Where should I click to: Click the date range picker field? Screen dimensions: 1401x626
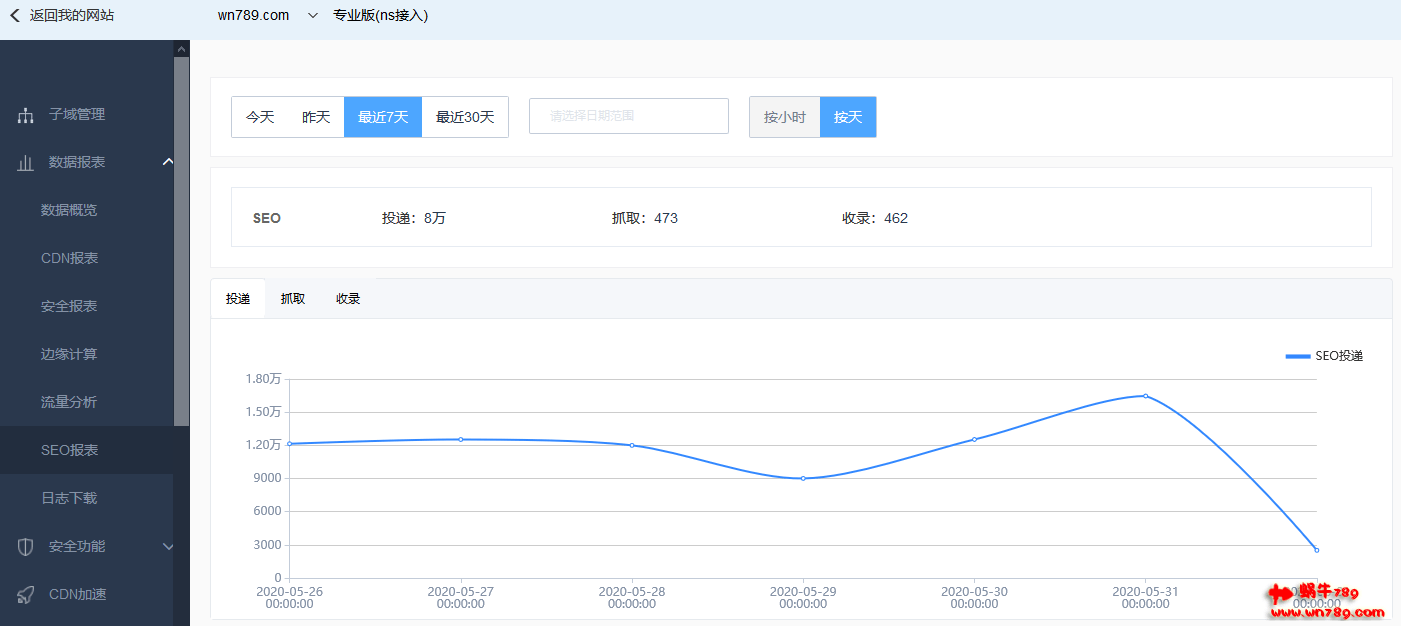click(x=628, y=116)
